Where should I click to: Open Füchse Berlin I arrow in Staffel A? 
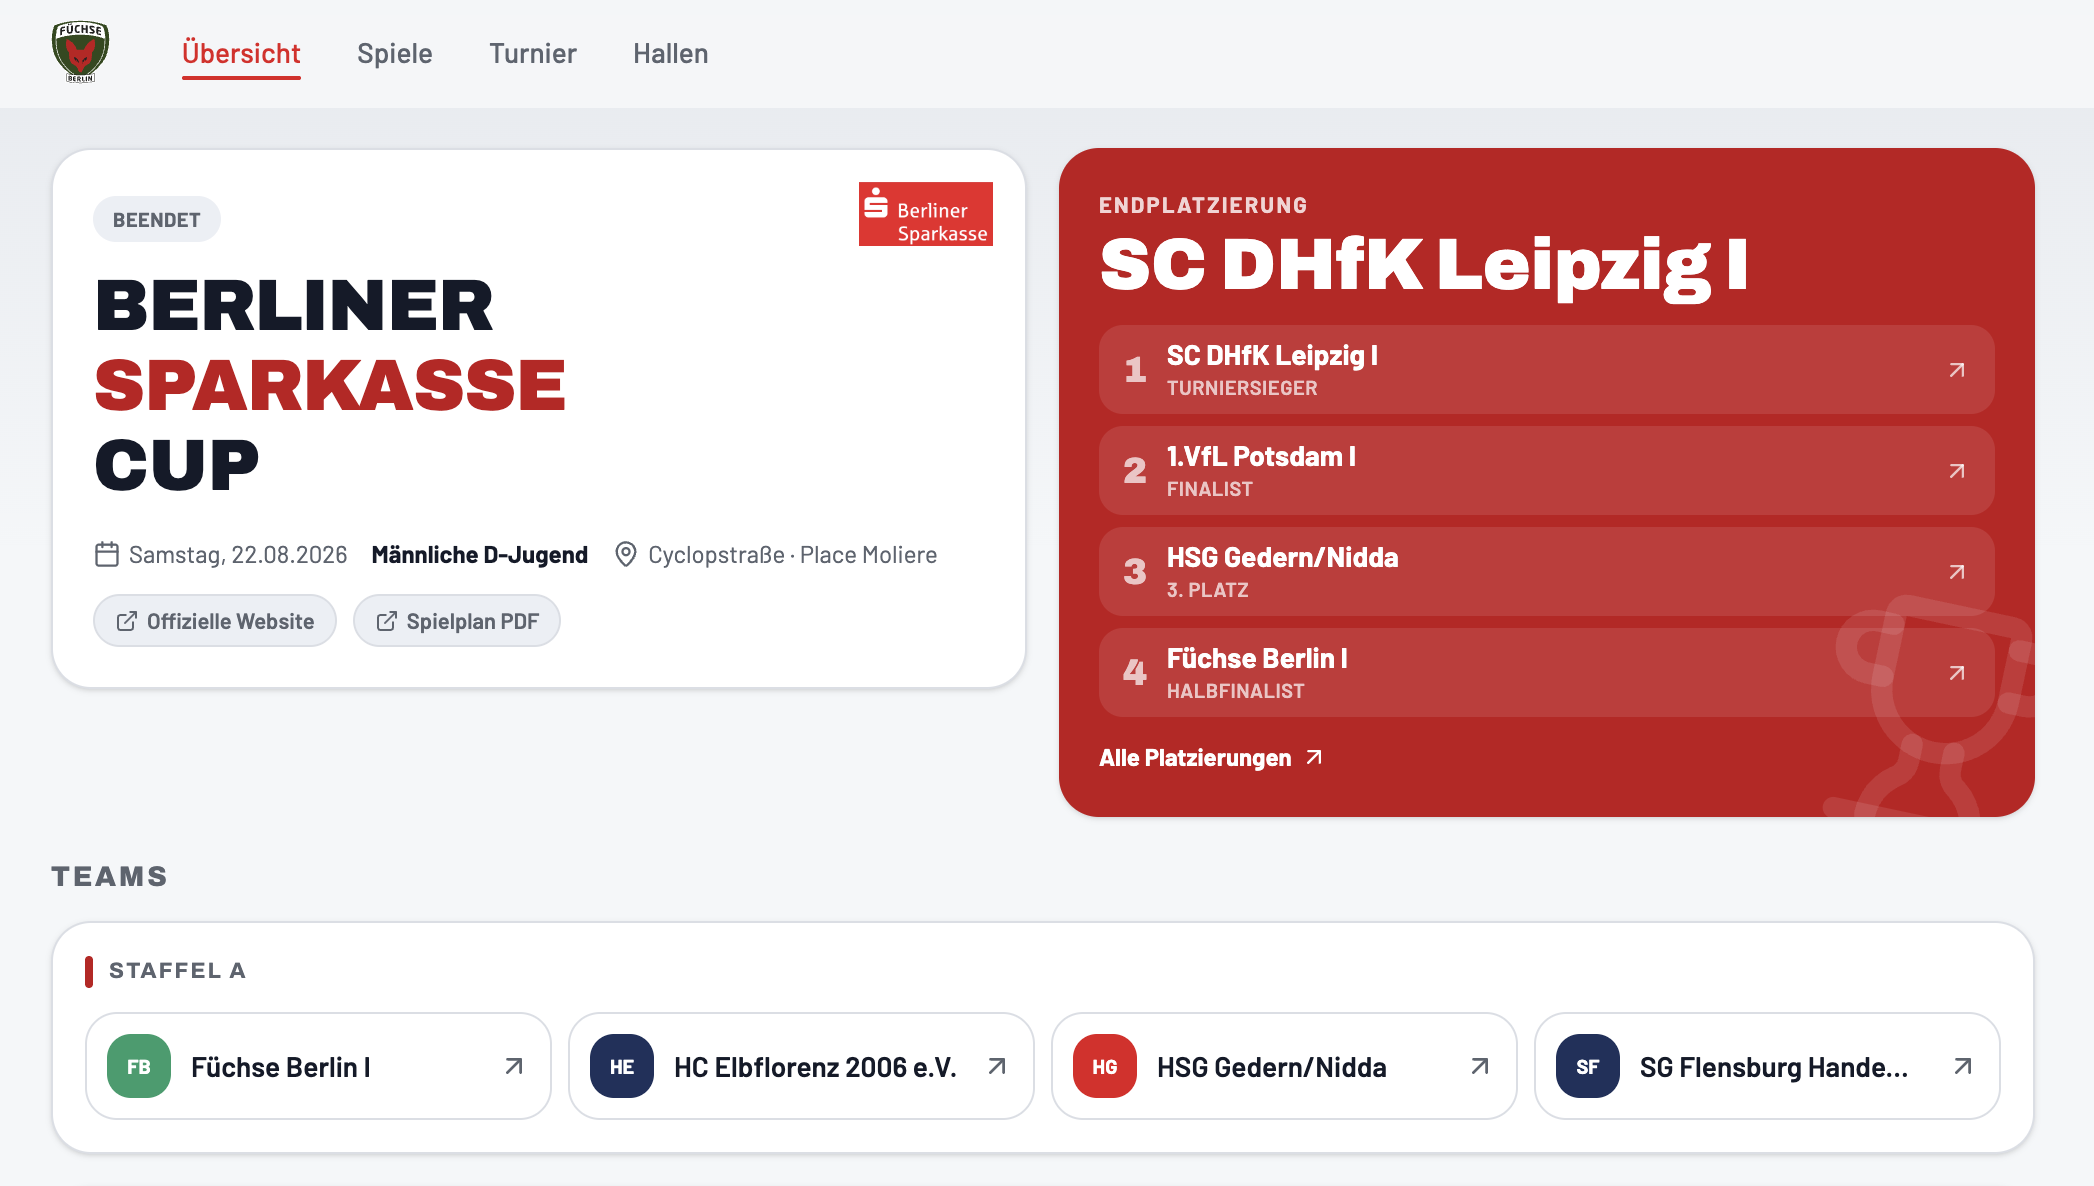coord(514,1066)
